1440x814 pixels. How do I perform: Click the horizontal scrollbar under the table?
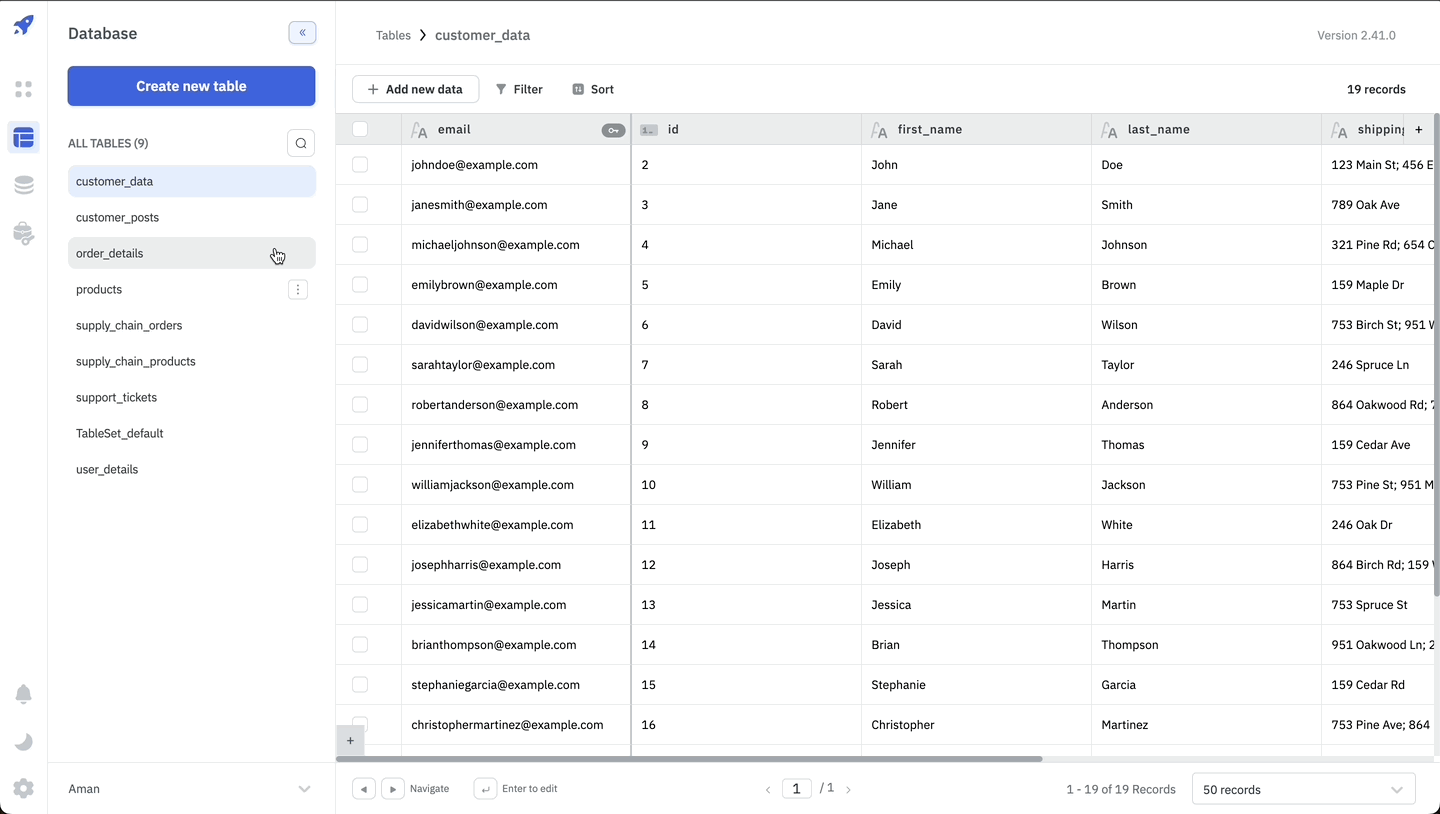tap(690, 759)
